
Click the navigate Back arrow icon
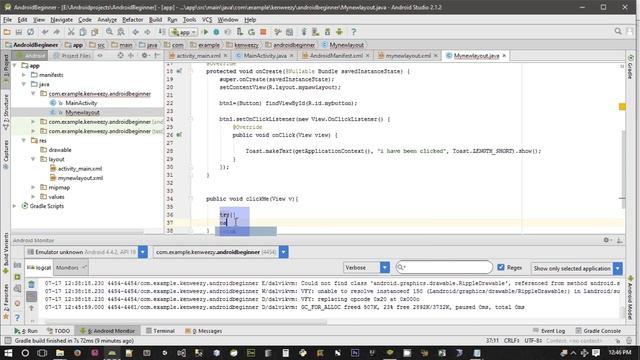136,32
